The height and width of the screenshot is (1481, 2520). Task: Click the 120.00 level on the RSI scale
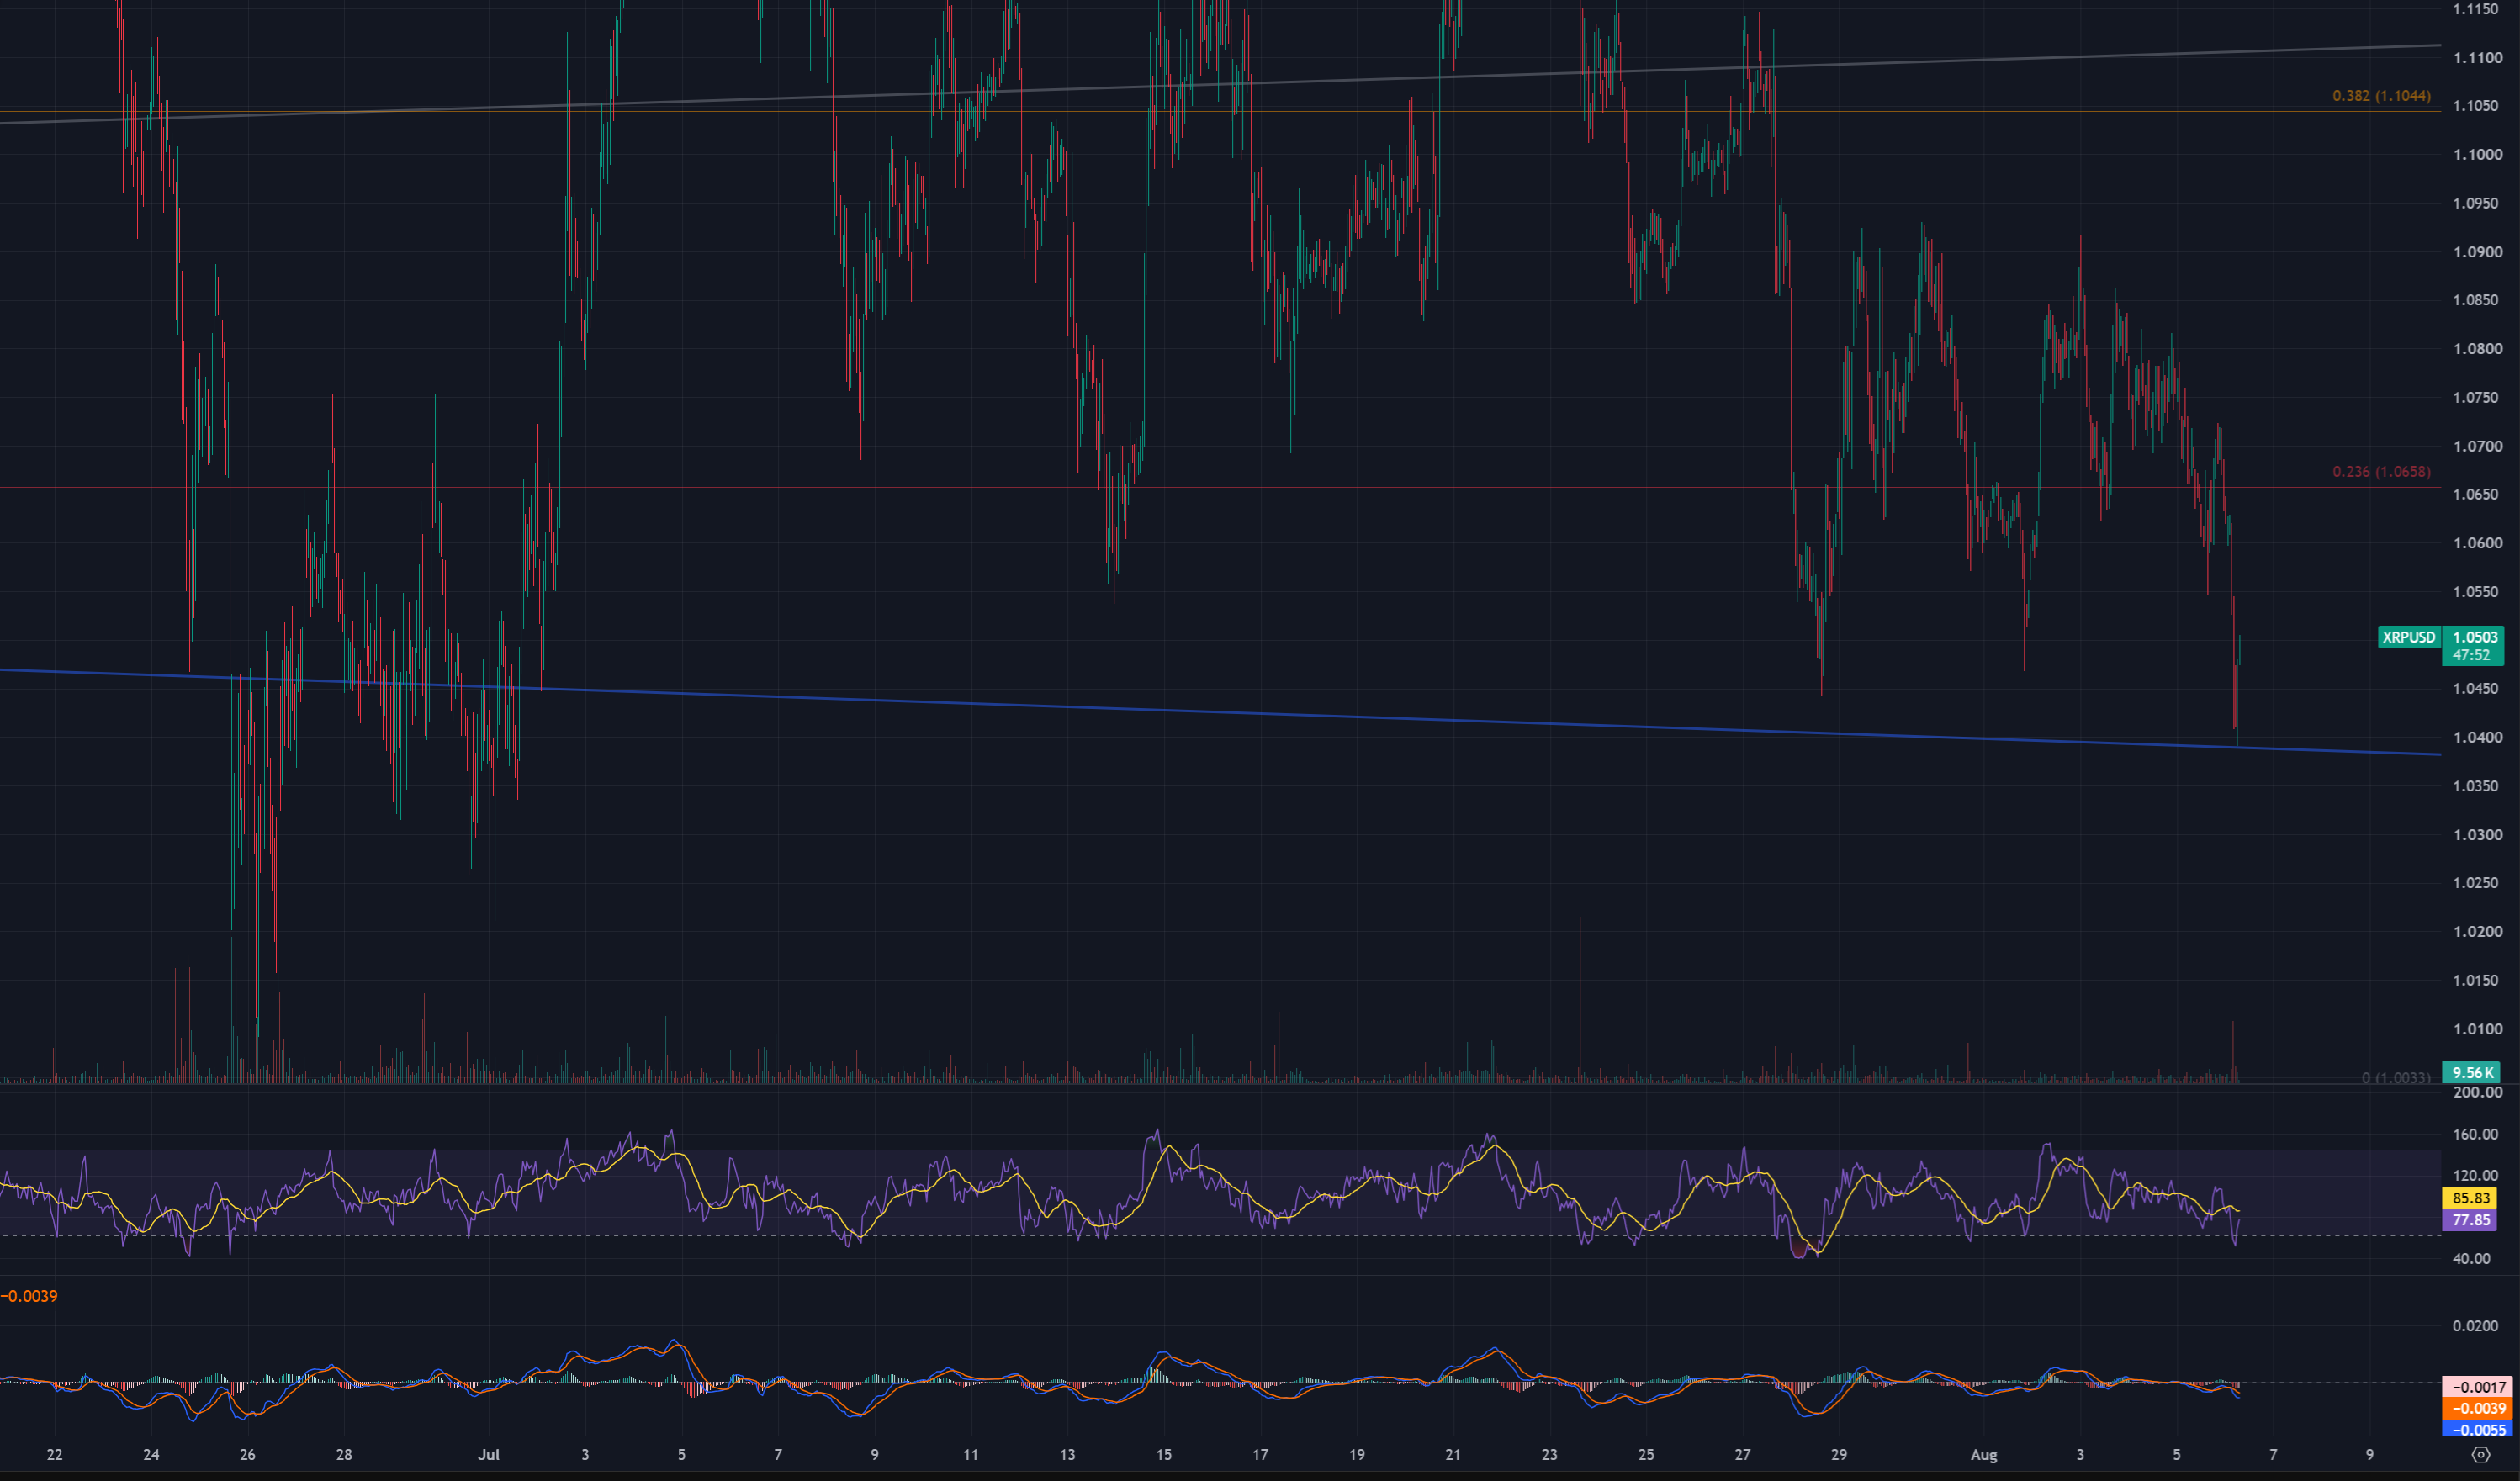click(2475, 1176)
